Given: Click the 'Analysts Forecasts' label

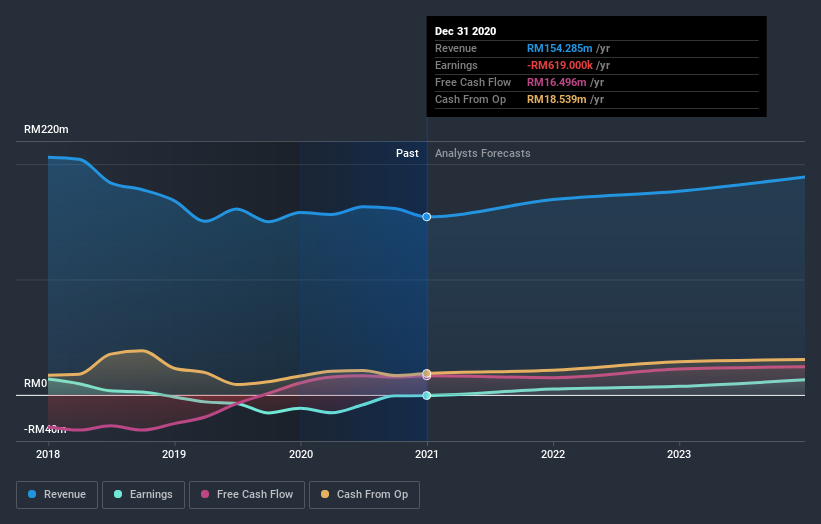Looking at the screenshot, I should 483,153.
